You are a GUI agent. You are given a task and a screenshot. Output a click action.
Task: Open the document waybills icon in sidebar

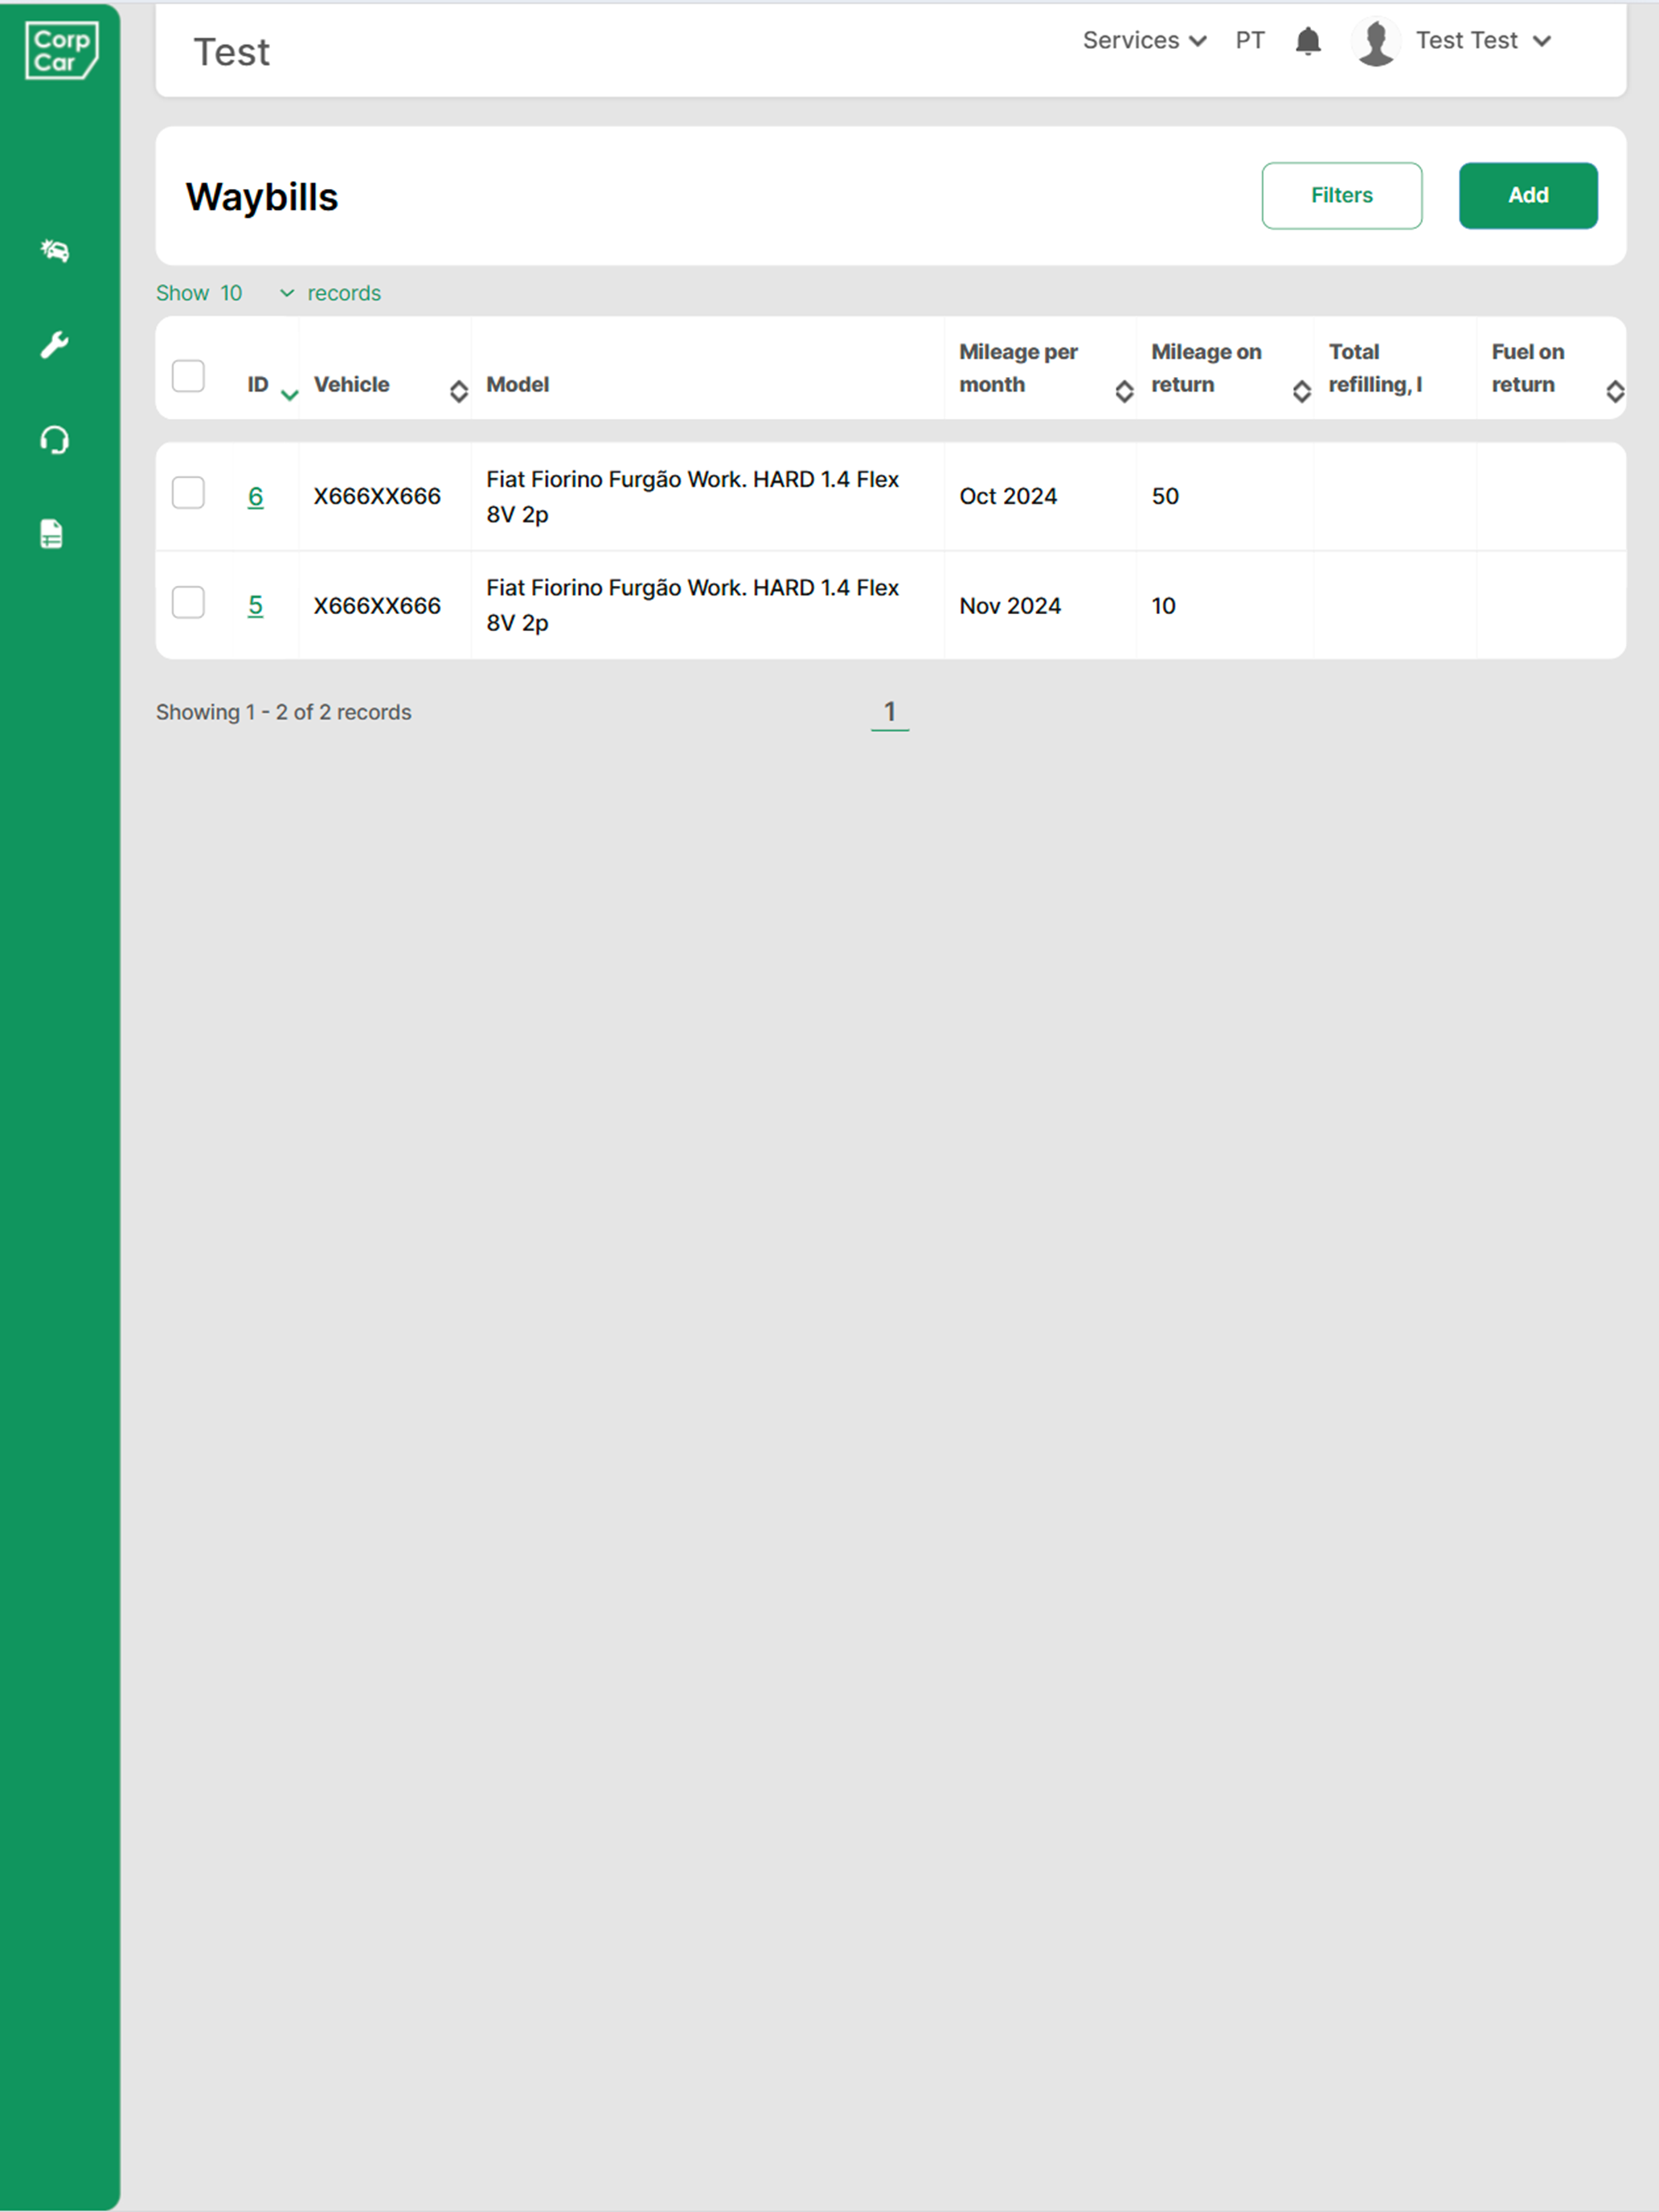pyautogui.click(x=52, y=534)
